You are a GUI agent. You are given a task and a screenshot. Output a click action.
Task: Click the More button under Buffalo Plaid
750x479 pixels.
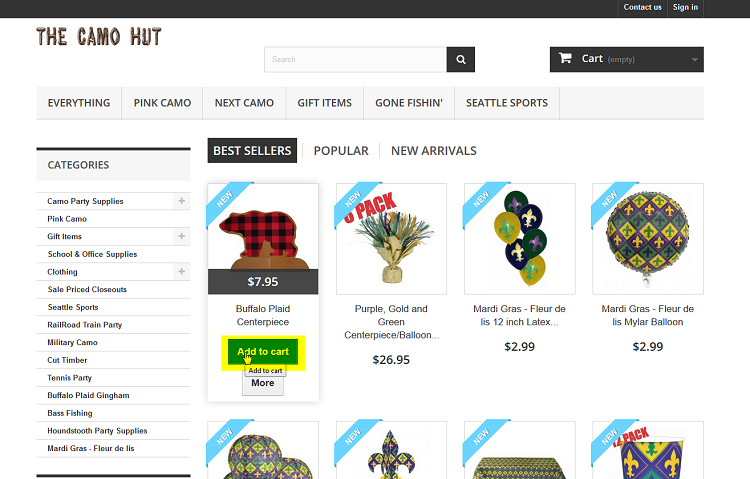click(x=263, y=383)
